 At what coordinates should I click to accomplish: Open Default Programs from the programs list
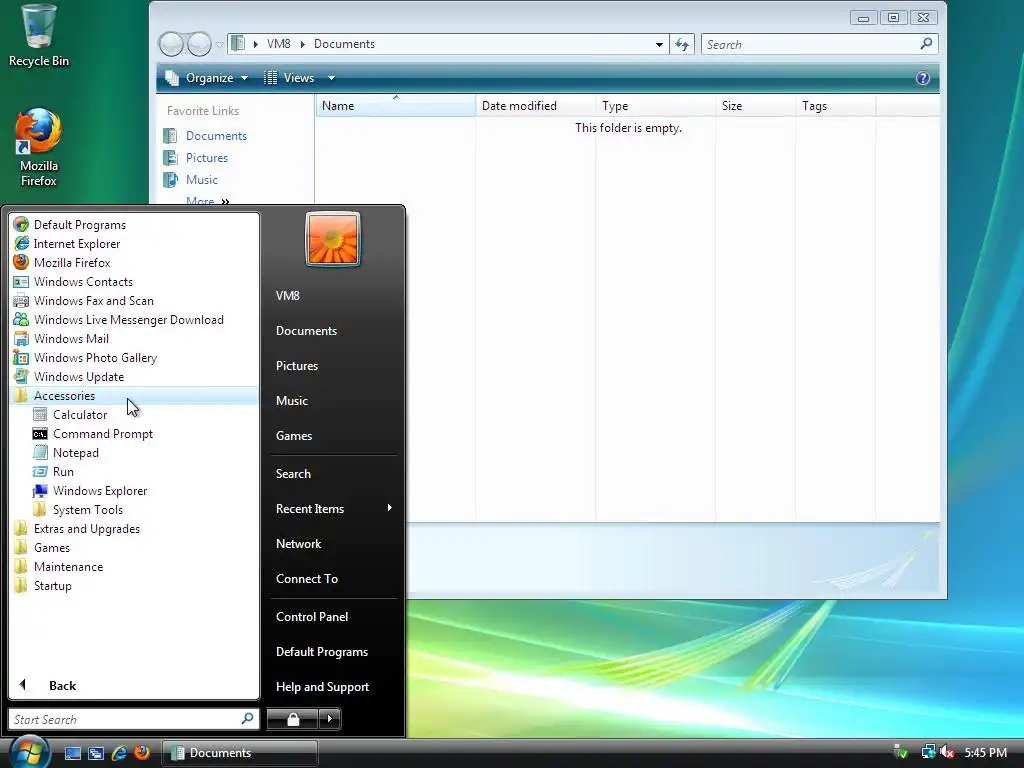click(80, 225)
